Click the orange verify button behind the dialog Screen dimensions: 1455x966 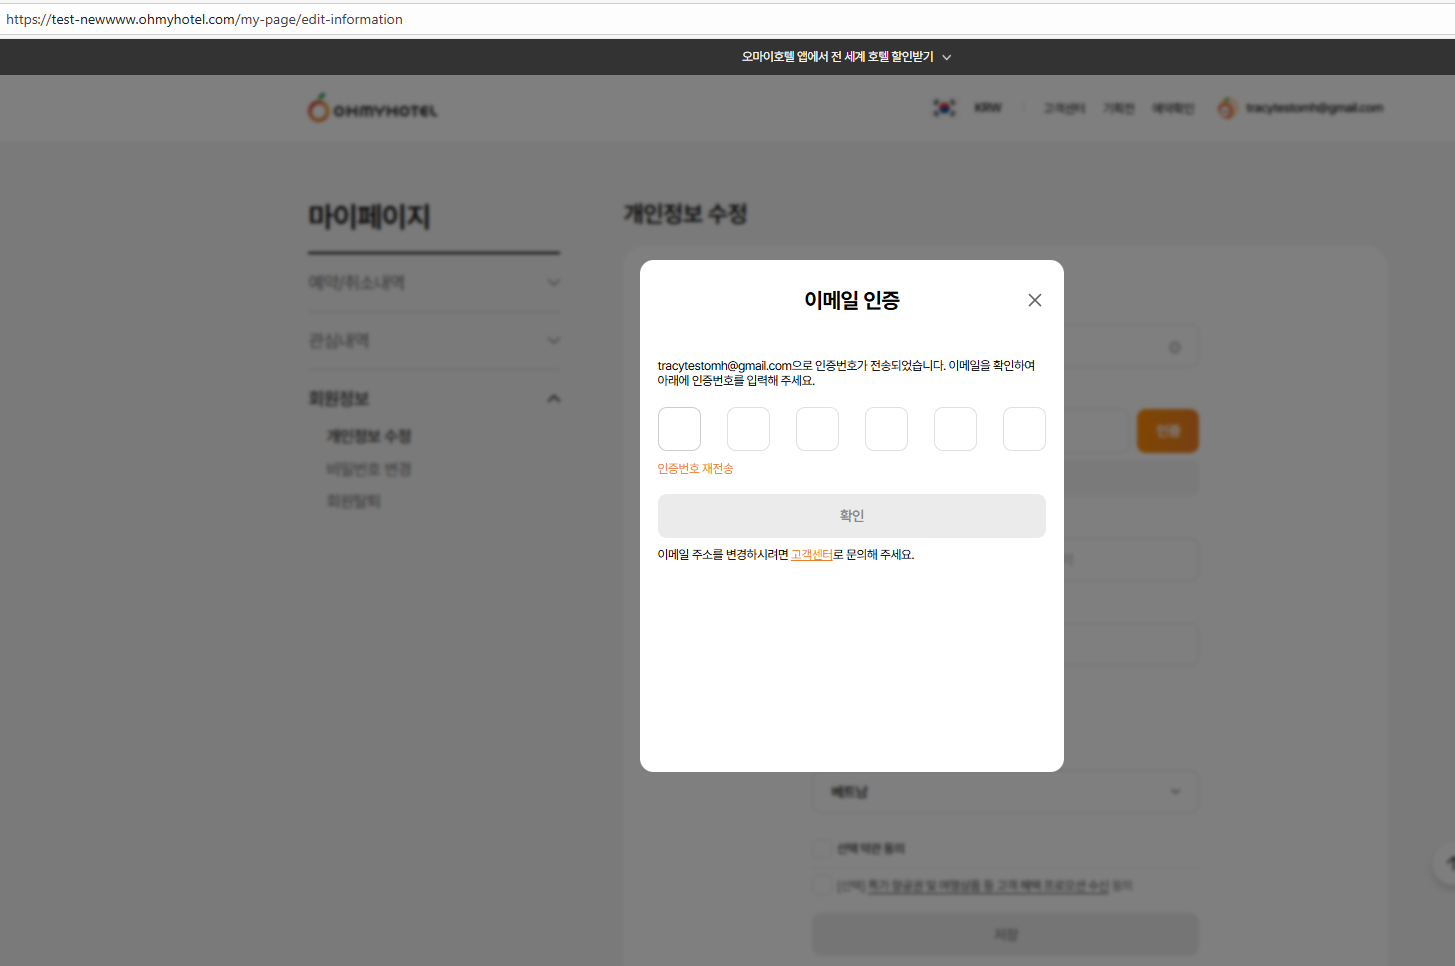click(x=1168, y=431)
